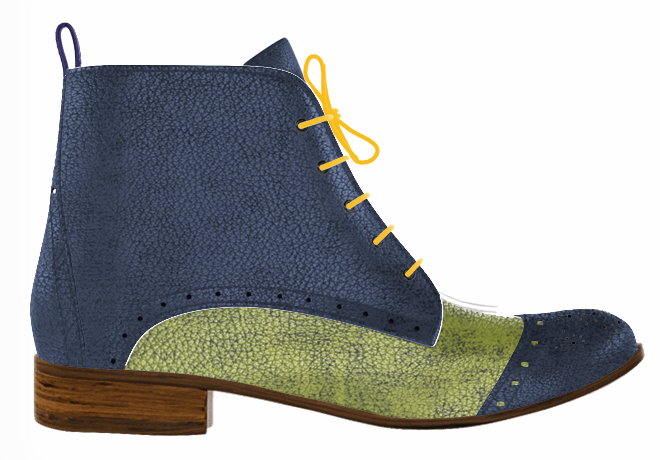The image size is (660, 460).
Task: Click the brown wooden stacked heel
Action: pos(121,394)
